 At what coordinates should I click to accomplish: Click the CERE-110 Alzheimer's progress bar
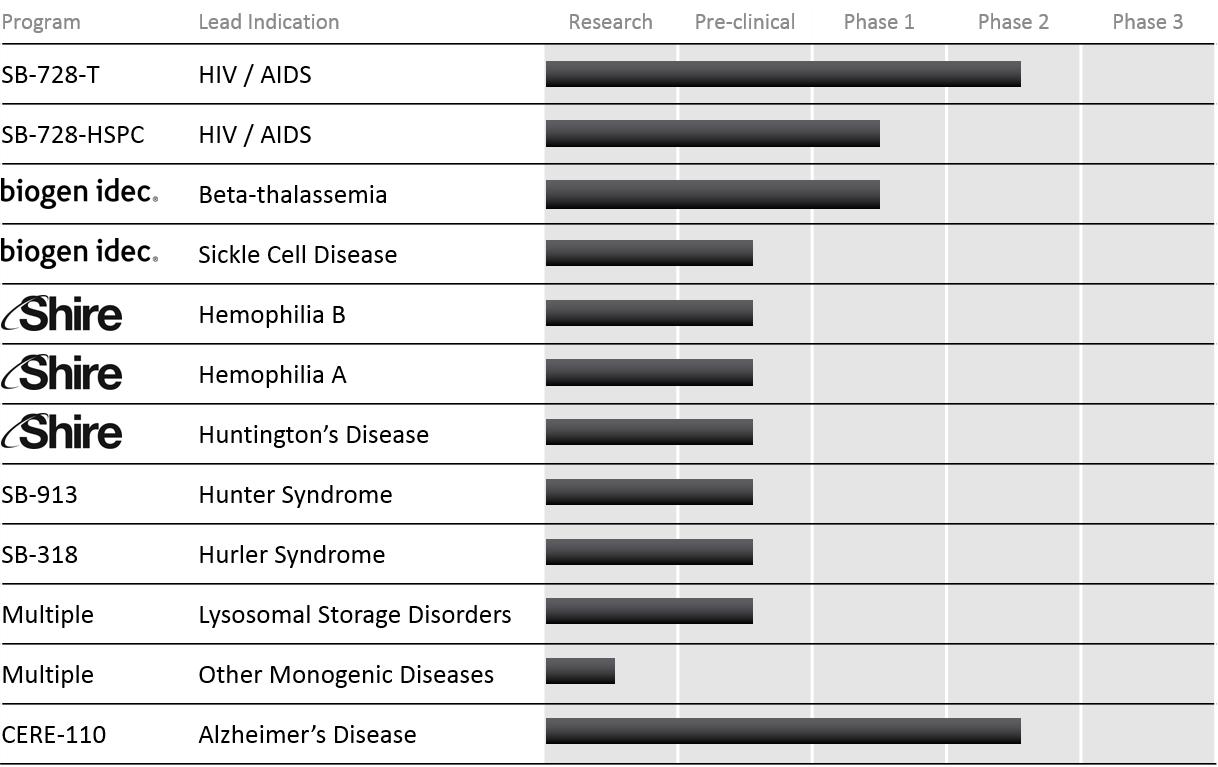pos(783,732)
